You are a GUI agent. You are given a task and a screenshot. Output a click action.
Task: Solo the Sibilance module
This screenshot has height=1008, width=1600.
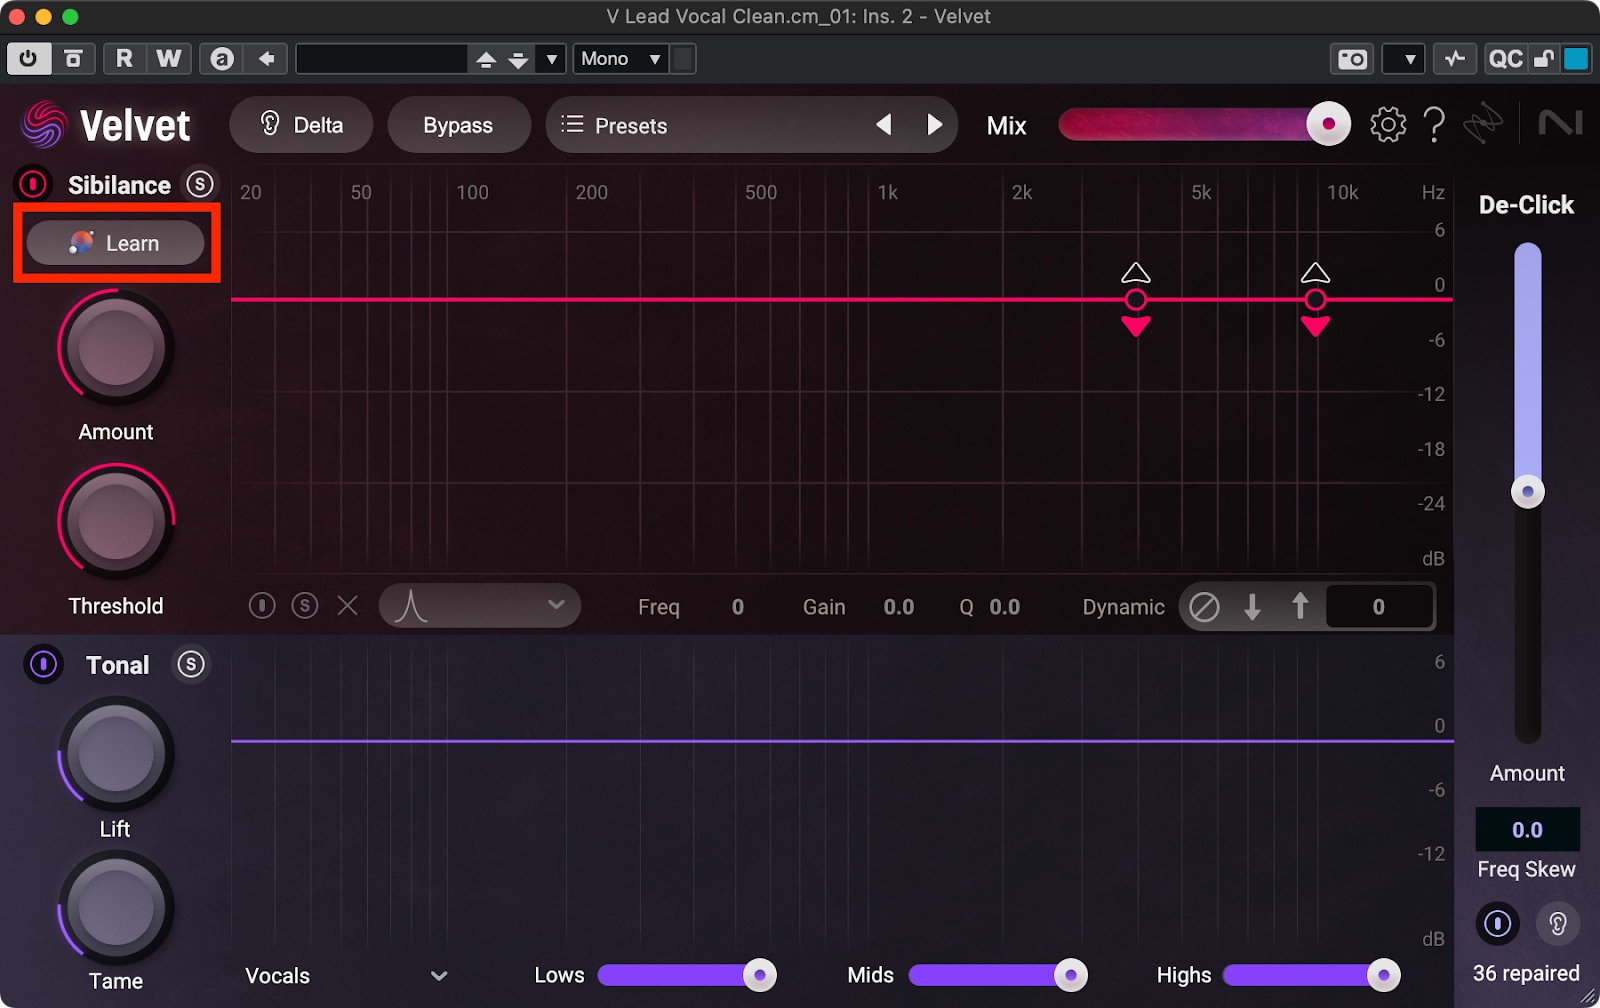pyautogui.click(x=200, y=184)
